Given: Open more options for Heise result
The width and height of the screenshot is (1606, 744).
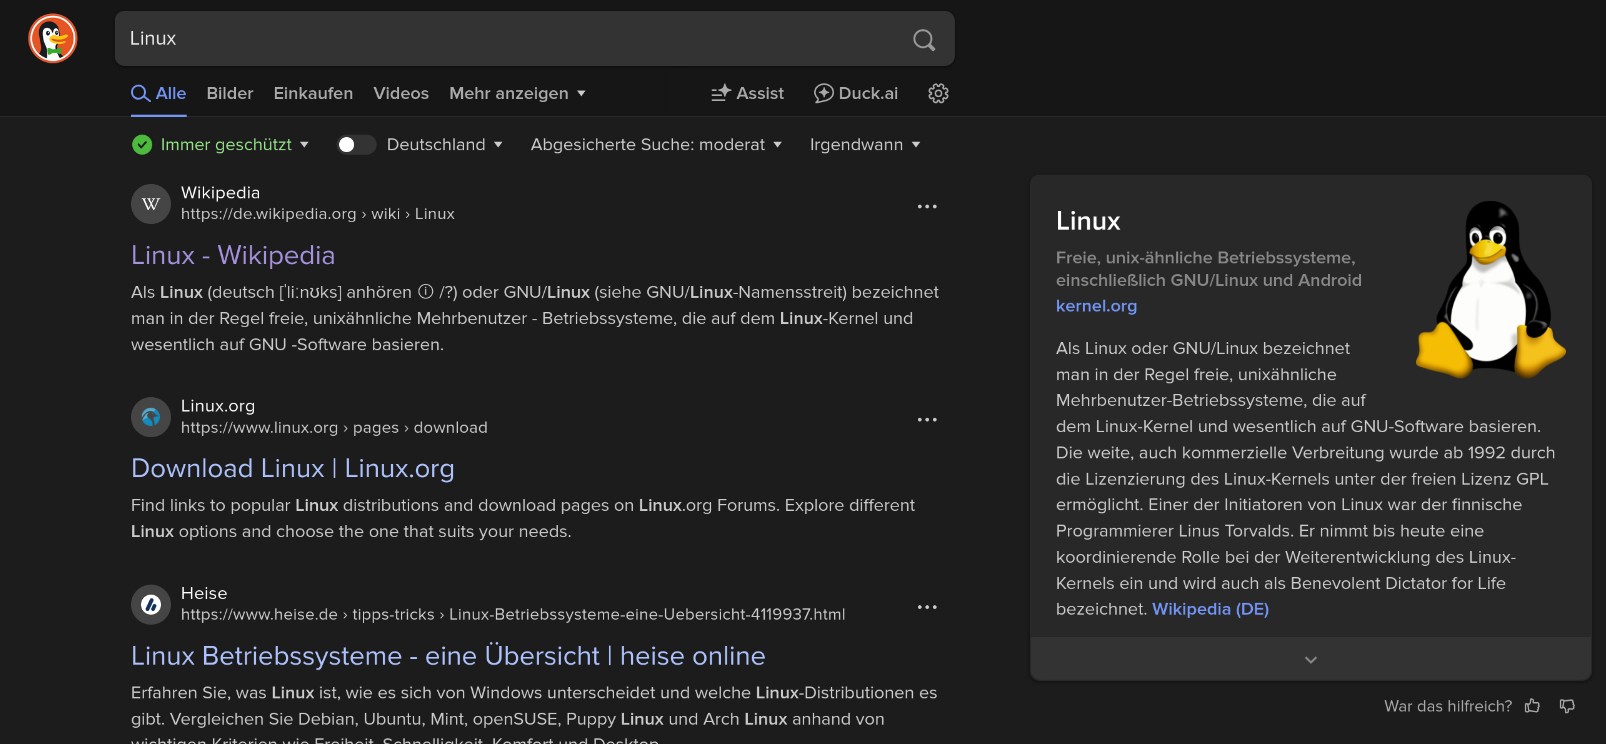Looking at the screenshot, I should [x=927, y=607].
